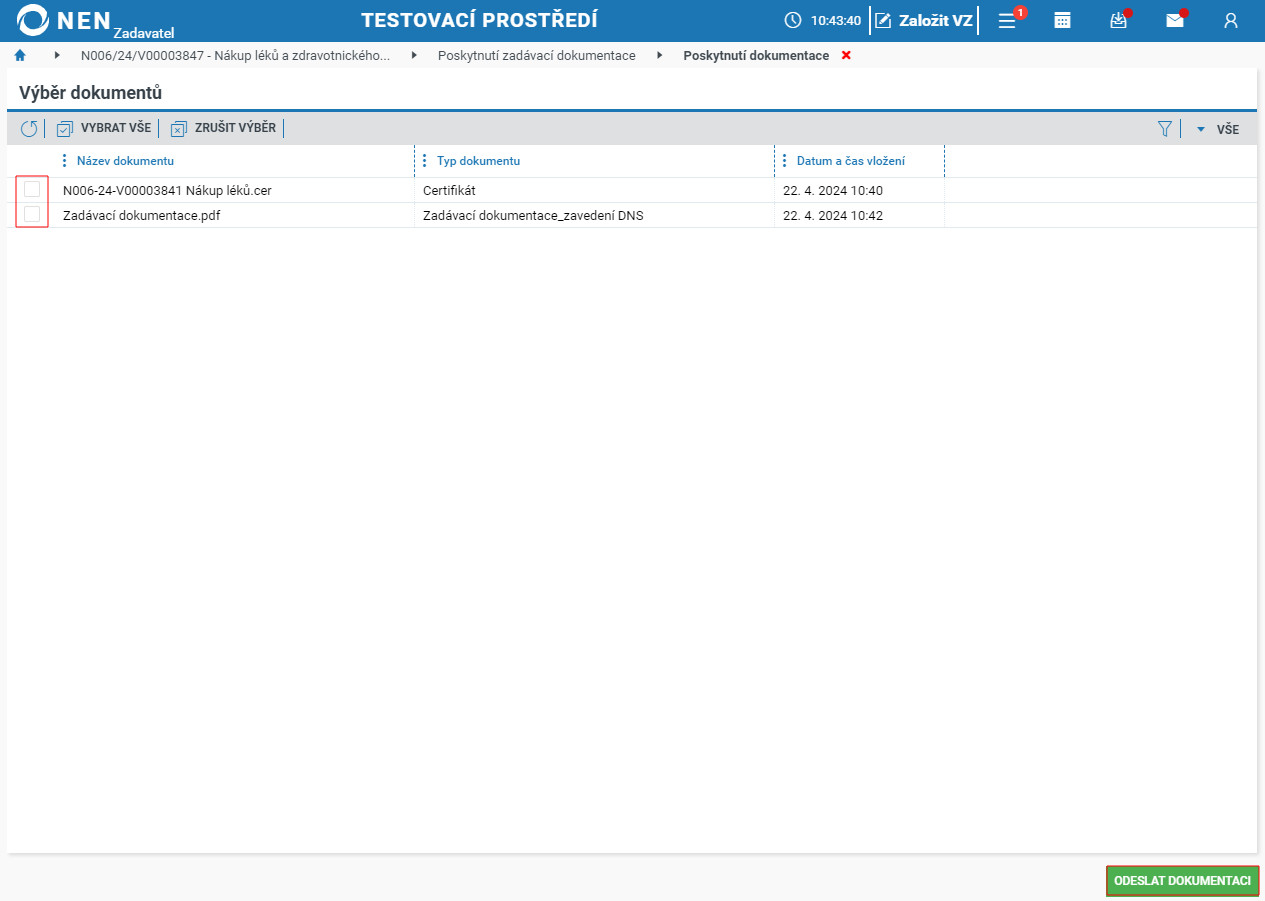The image size is (1265, 901).
Task: Close the Poskytnutí dokumentace breadcrumb with red X
Action: coord(846,55)
